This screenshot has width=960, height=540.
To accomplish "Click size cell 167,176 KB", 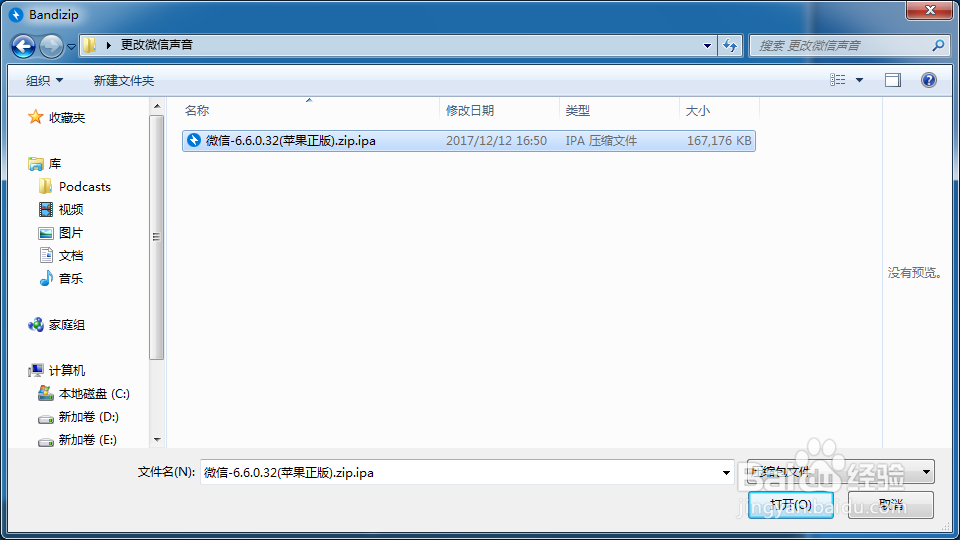I will point(719,141).
